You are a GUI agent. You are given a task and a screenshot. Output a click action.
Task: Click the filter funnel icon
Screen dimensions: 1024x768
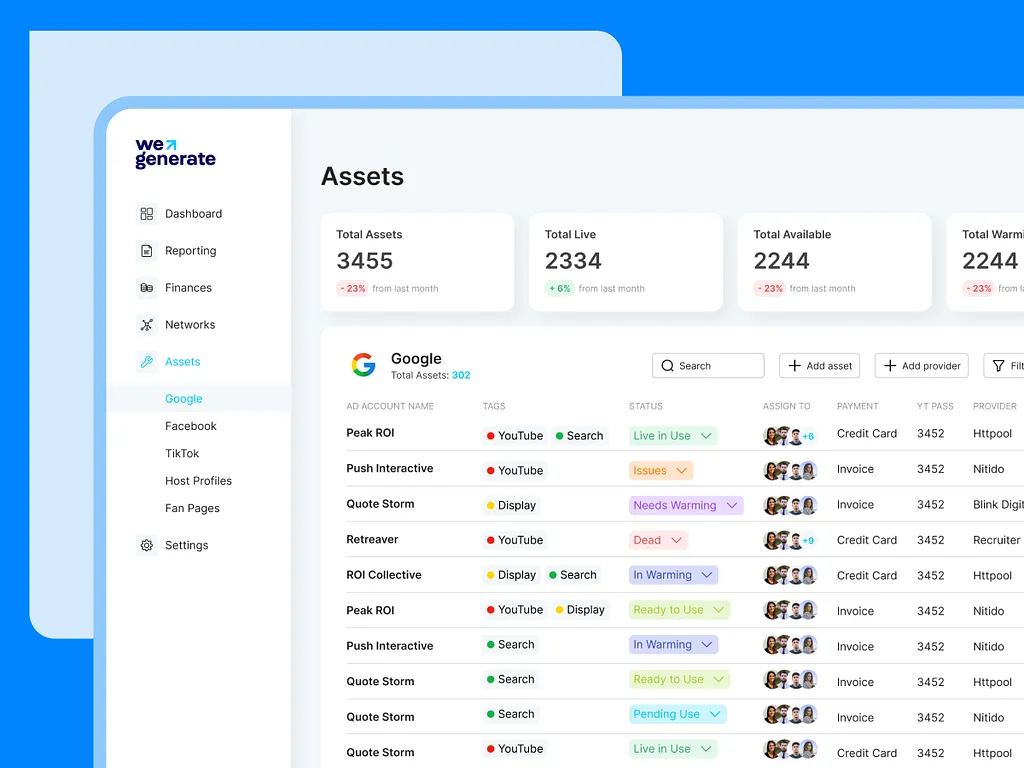point(999,366)
